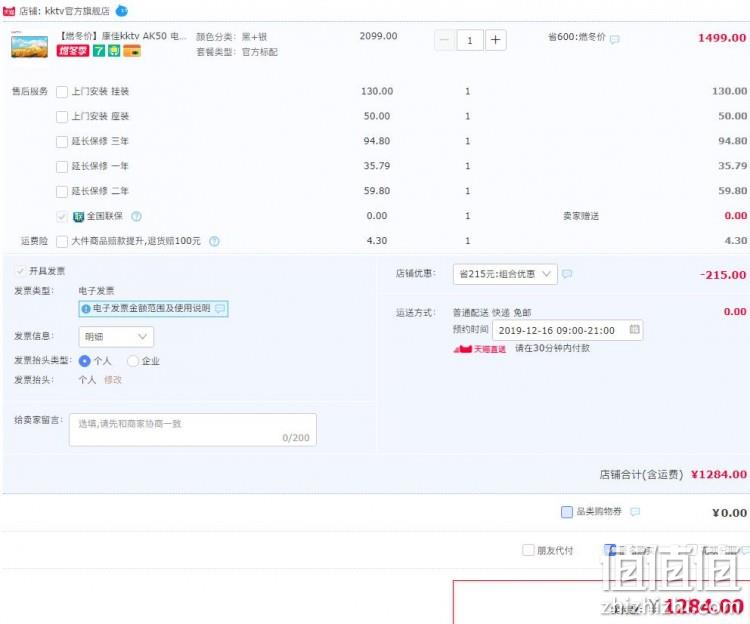This screenshot has width=750, height=624.
Task: Click the message to seller text box
Action: 193,430
